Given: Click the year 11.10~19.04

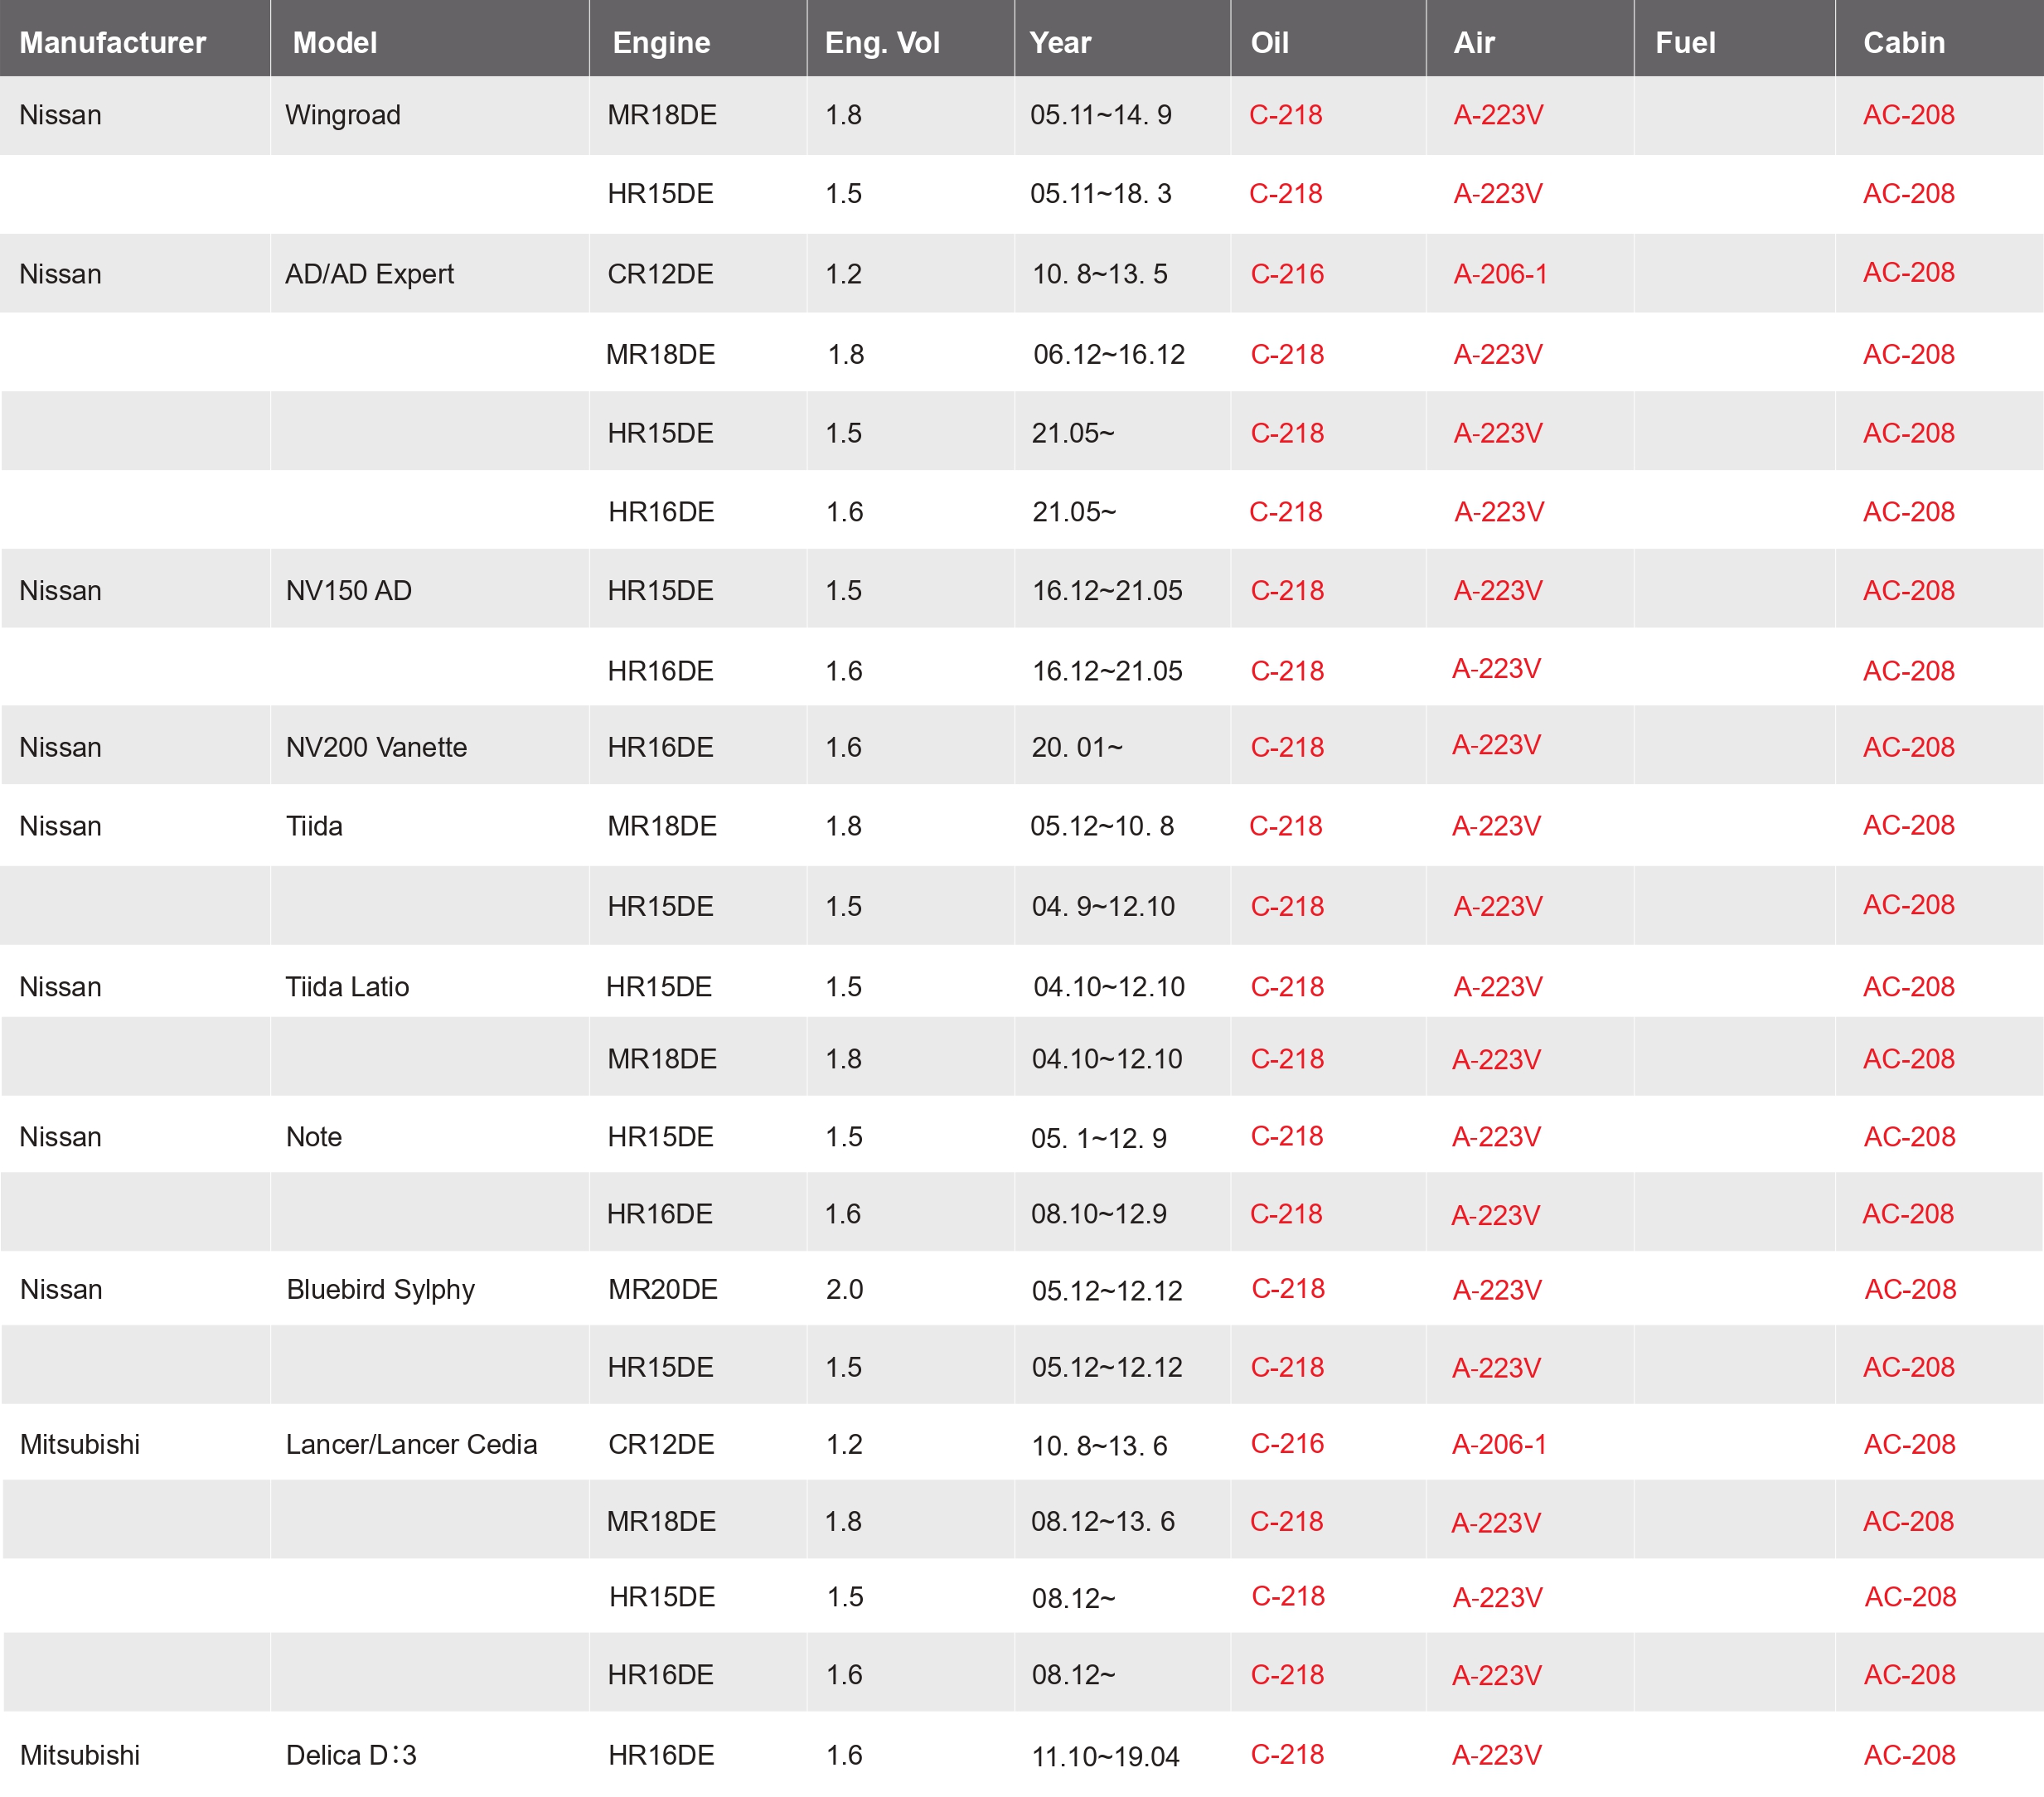Looking at the screenshot, I should coord(1105,1757).
